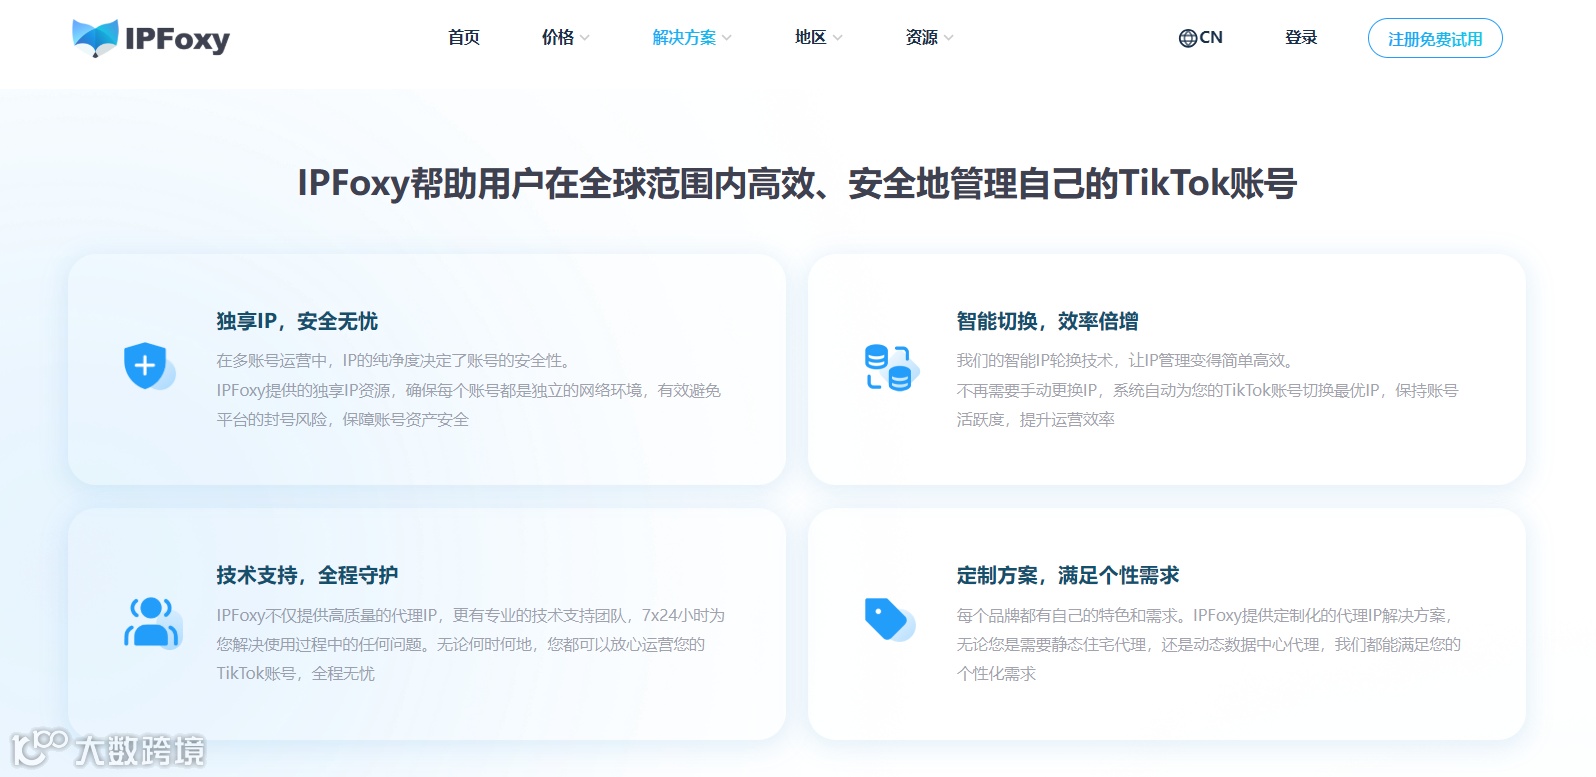Screen dimensions: 1596x777
Task: Click the database switching icon
Action: point(890,367)
